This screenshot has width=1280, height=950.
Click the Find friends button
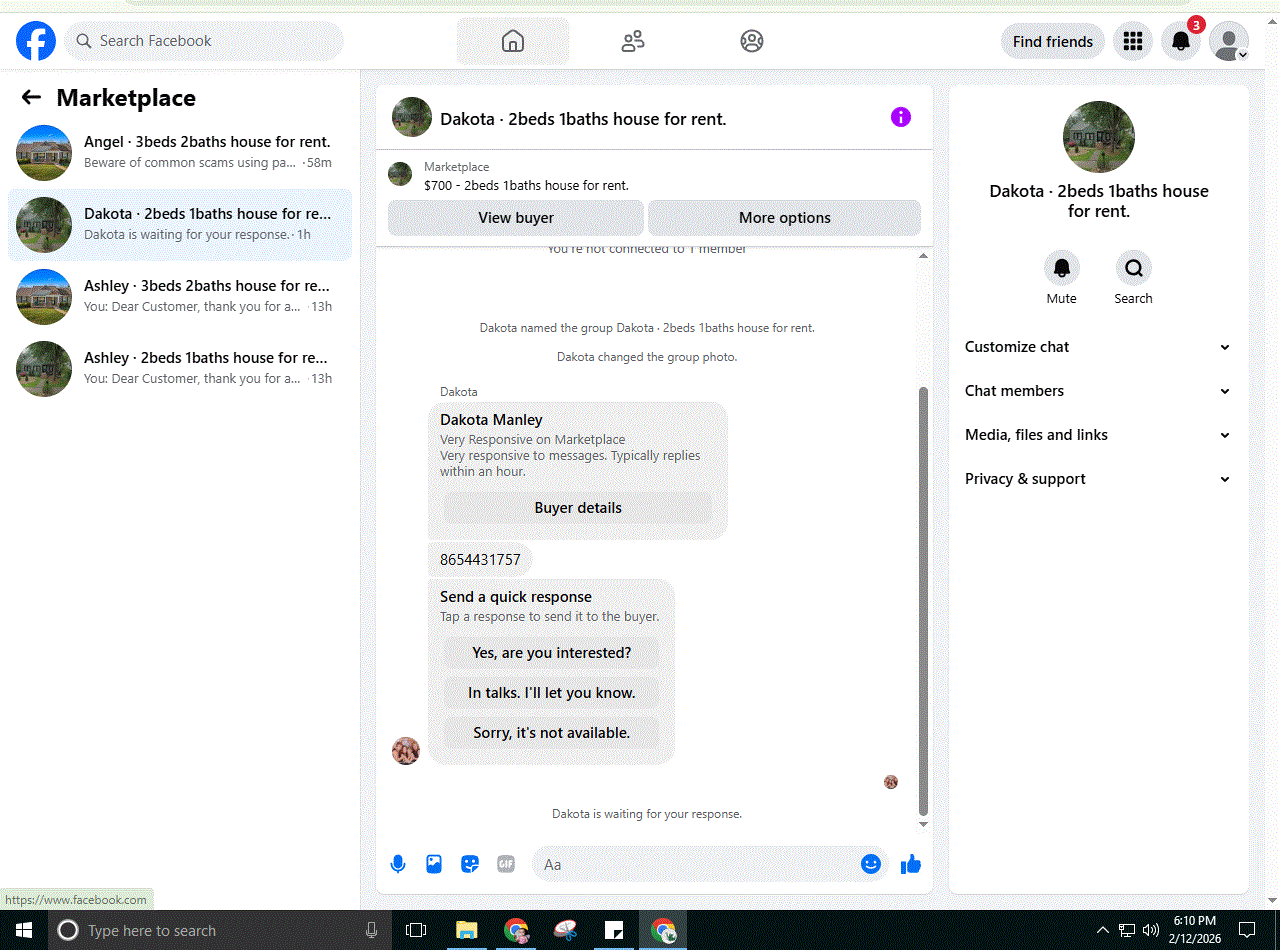[x=1053, y=41]
